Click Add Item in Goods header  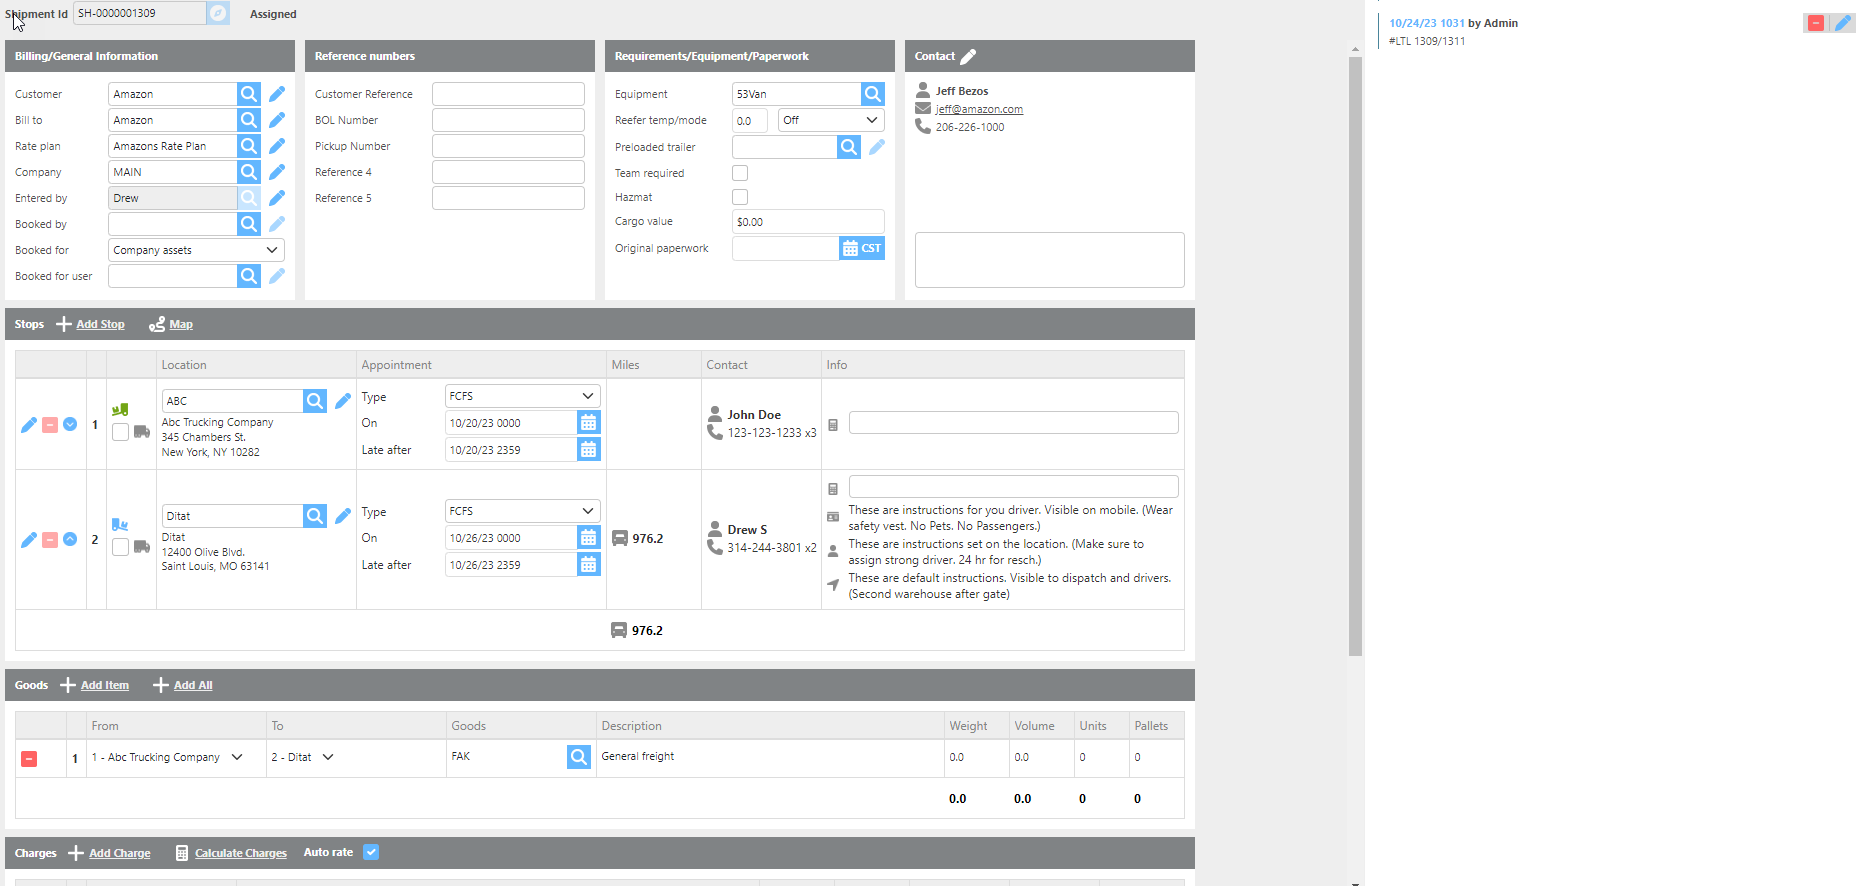105,685
